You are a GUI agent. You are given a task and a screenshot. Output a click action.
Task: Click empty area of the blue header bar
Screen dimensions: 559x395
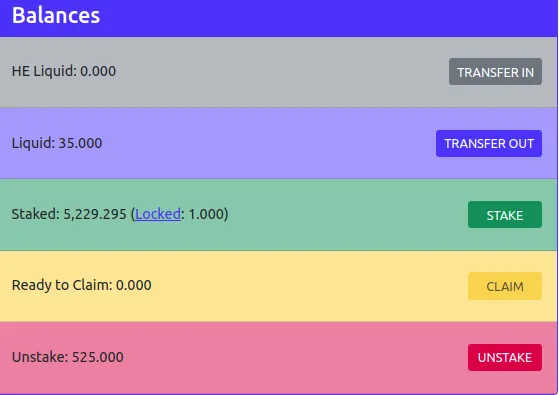(x=321, y=16)
